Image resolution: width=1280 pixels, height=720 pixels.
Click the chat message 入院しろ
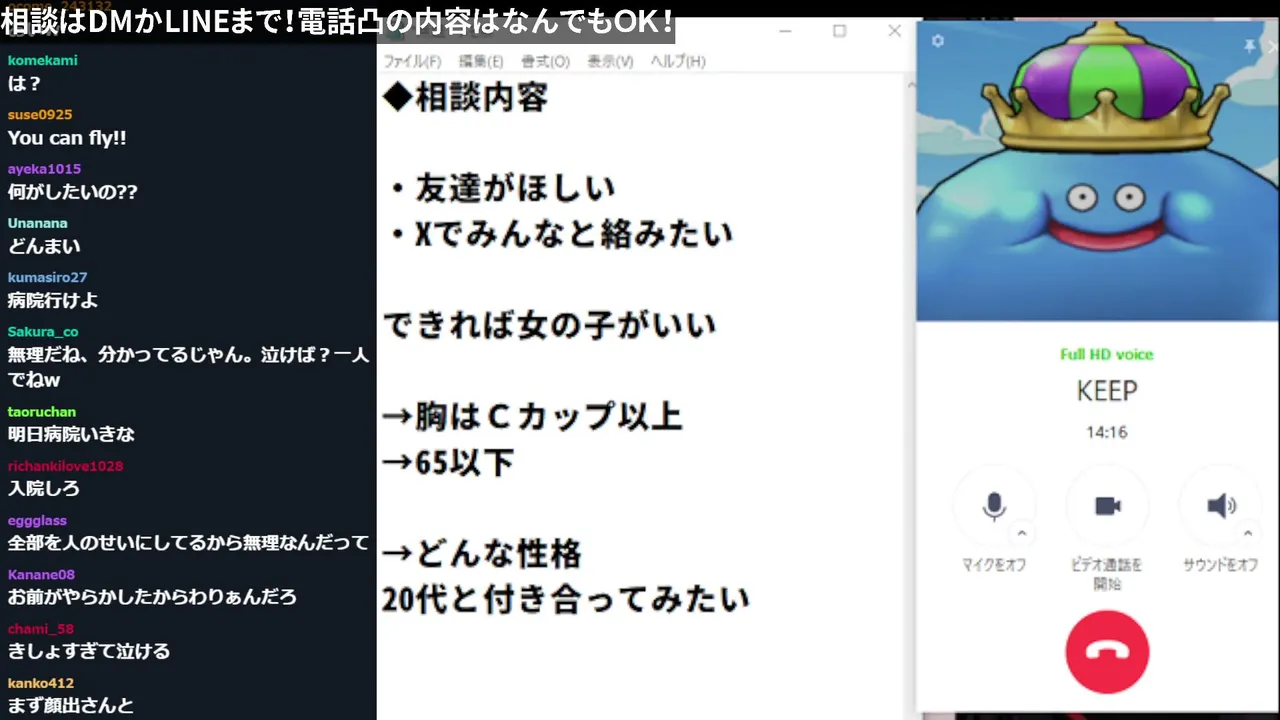point(44,489)
